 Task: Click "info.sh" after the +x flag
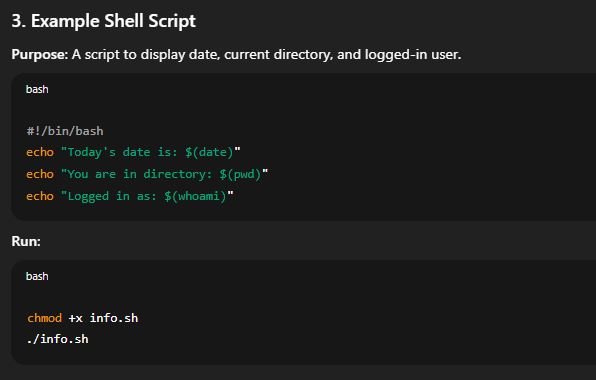click(x=114, y=318)
